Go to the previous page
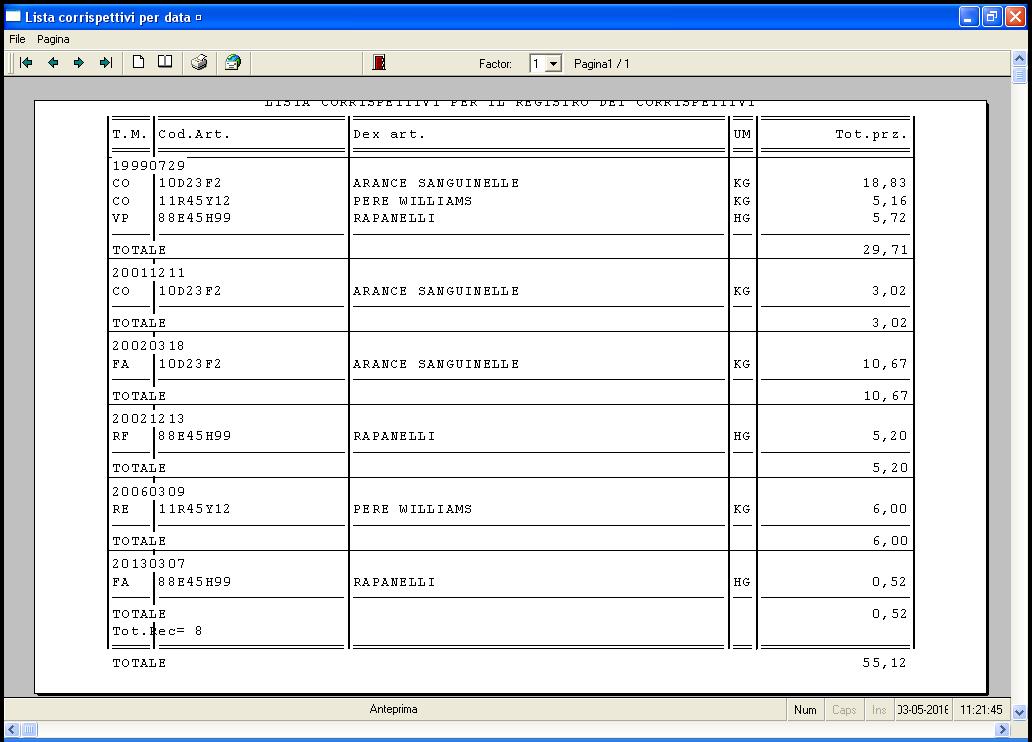This screenshot has height=742, width=1032. (53, 63)
